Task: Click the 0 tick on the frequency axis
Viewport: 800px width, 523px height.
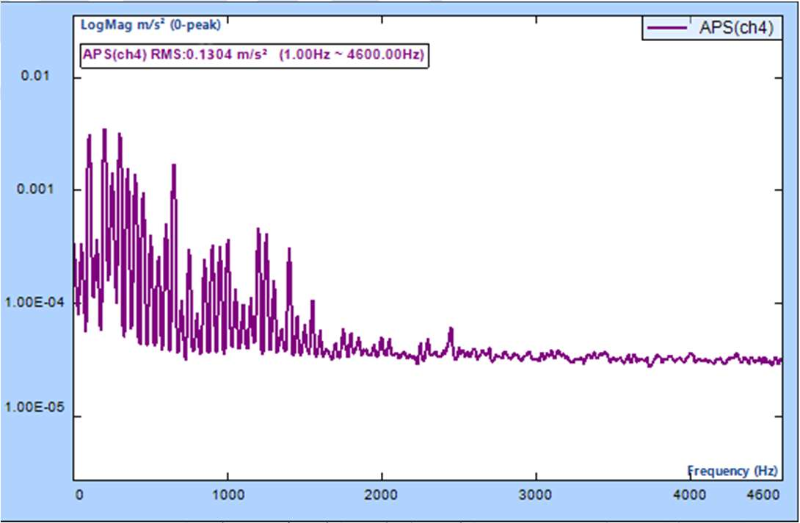Action: [77, 495]
